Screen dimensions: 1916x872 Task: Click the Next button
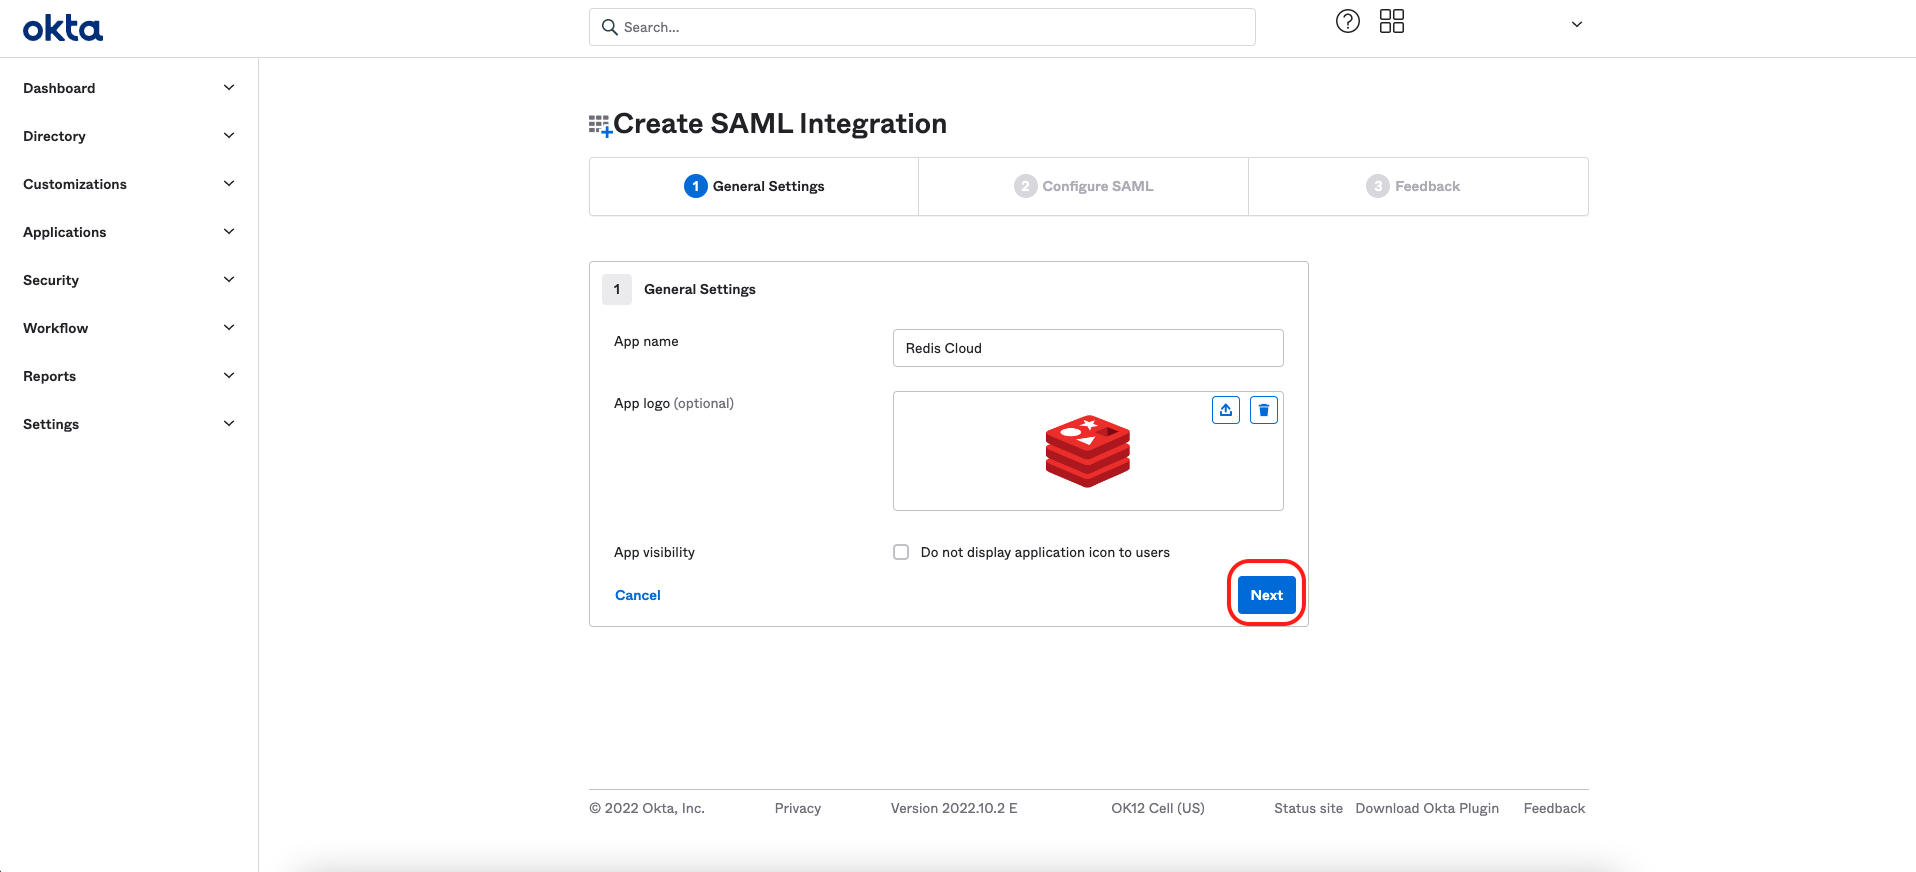(1266, 595)
